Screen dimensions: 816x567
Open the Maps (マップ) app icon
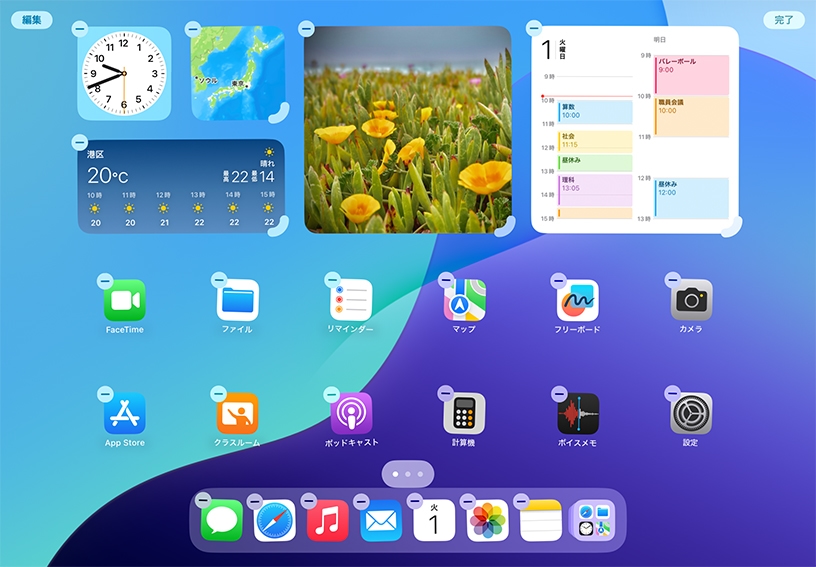click(x=464, y=300)
